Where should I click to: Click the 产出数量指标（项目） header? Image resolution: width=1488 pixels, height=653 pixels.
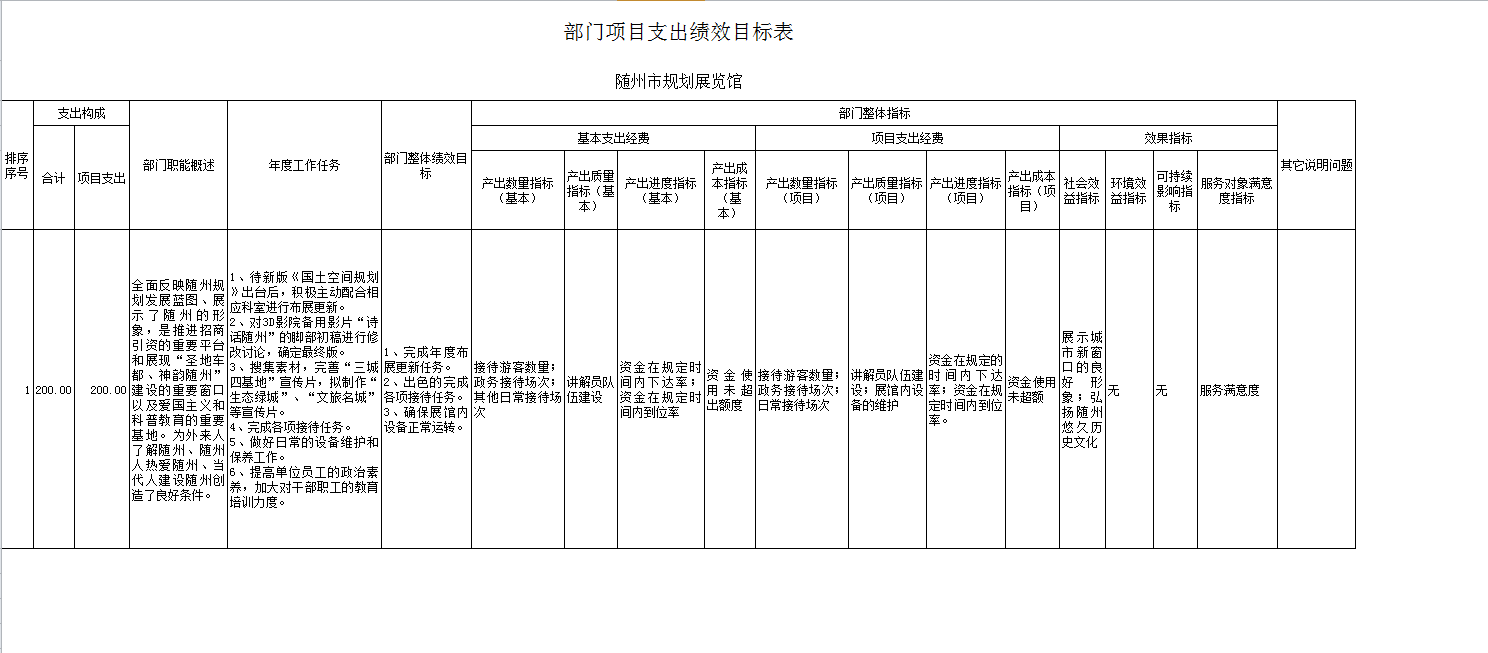801,190
